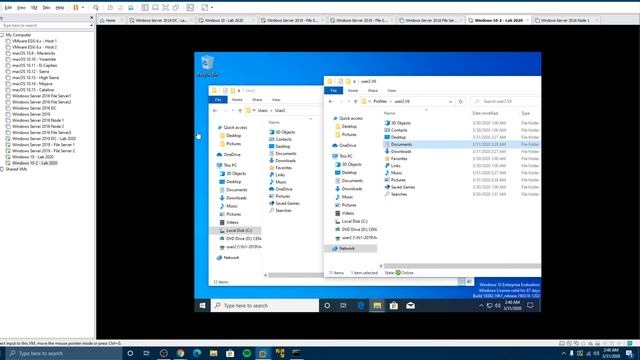Open File tab in the User2 Explorer window
Screen dimensions: 640x360
click(218, 100)
